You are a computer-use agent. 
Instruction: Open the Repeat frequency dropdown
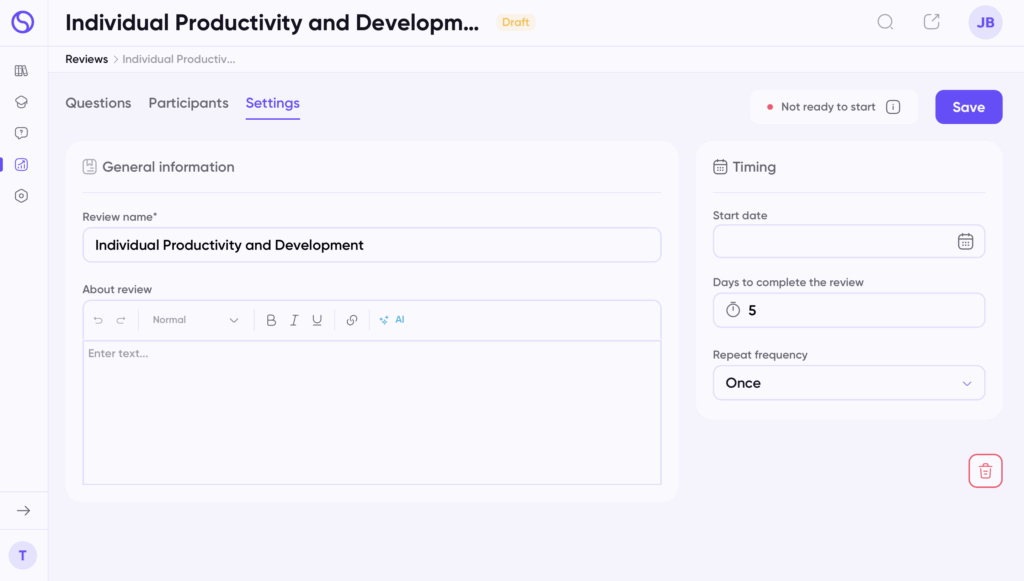848,383
